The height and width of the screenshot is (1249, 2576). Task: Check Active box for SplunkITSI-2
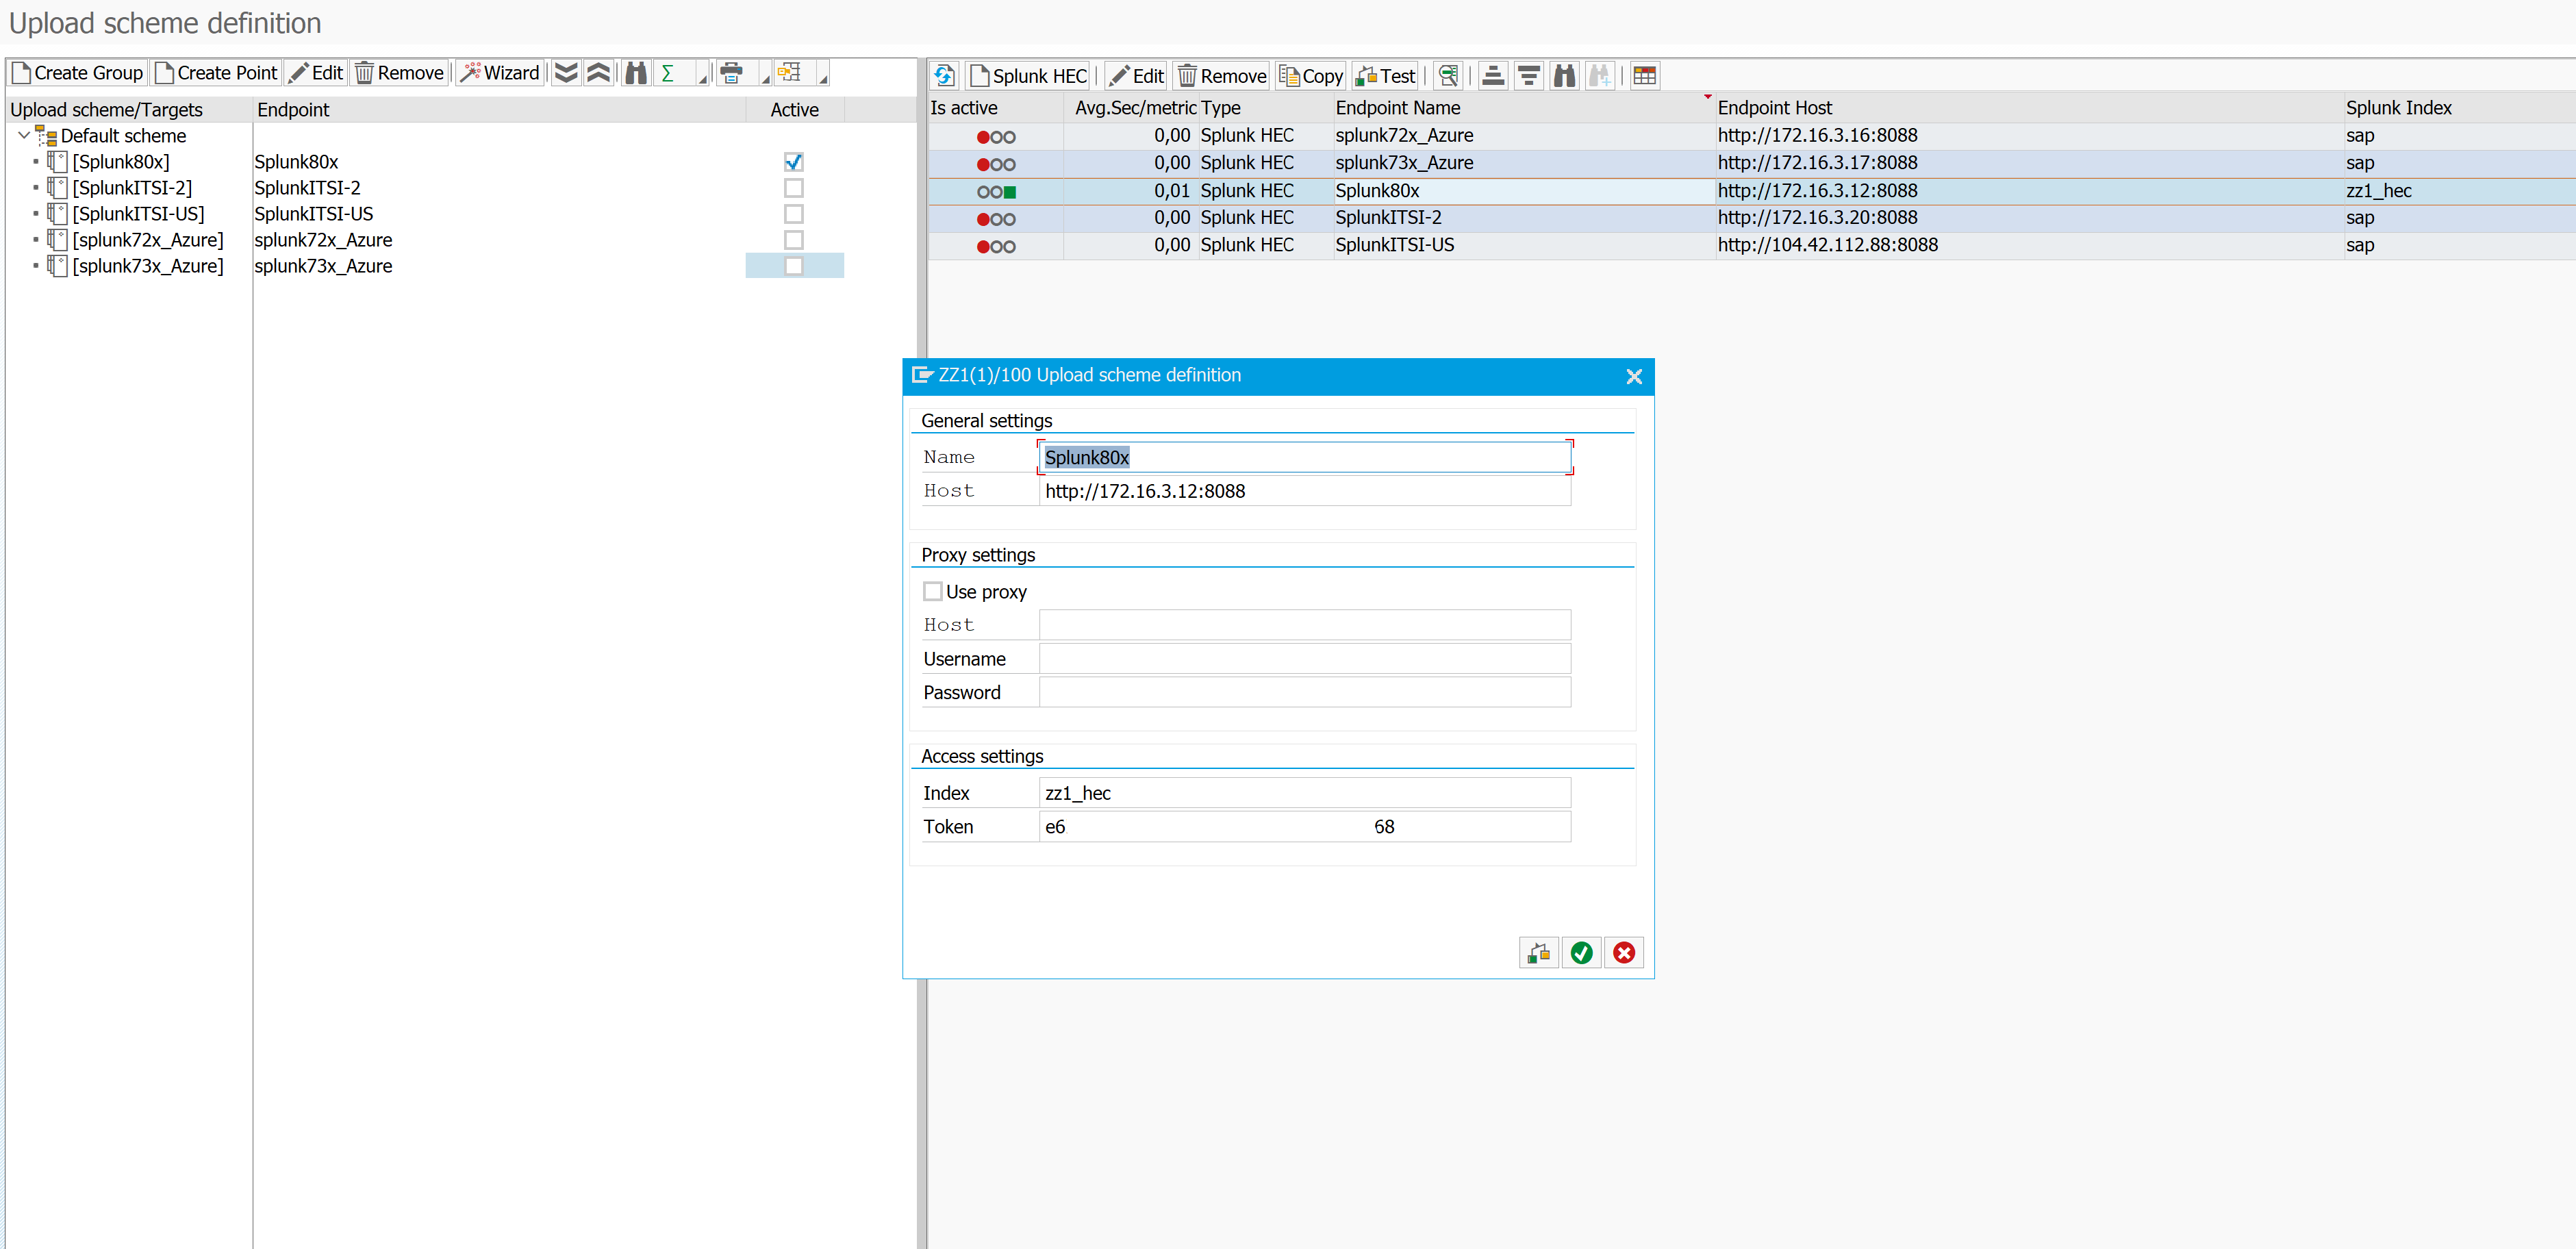[x=793, y=188]
